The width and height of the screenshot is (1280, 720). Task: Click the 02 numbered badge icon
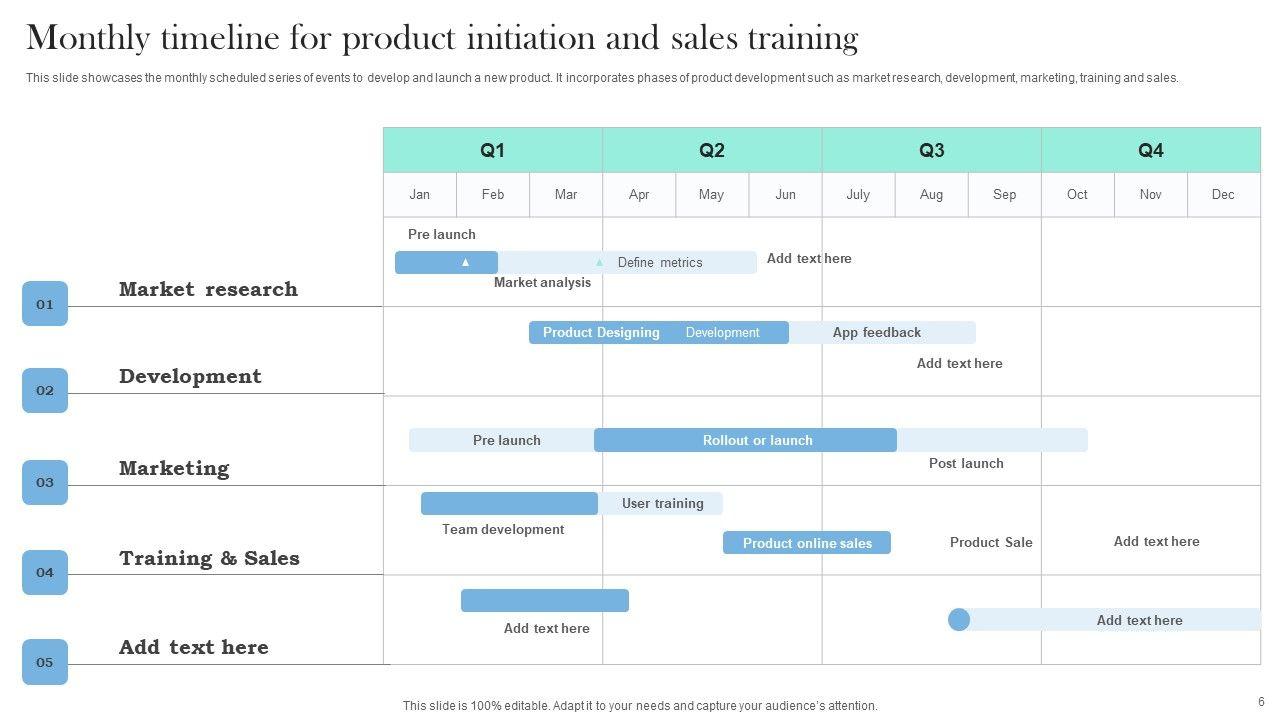[x=45, y=391]
